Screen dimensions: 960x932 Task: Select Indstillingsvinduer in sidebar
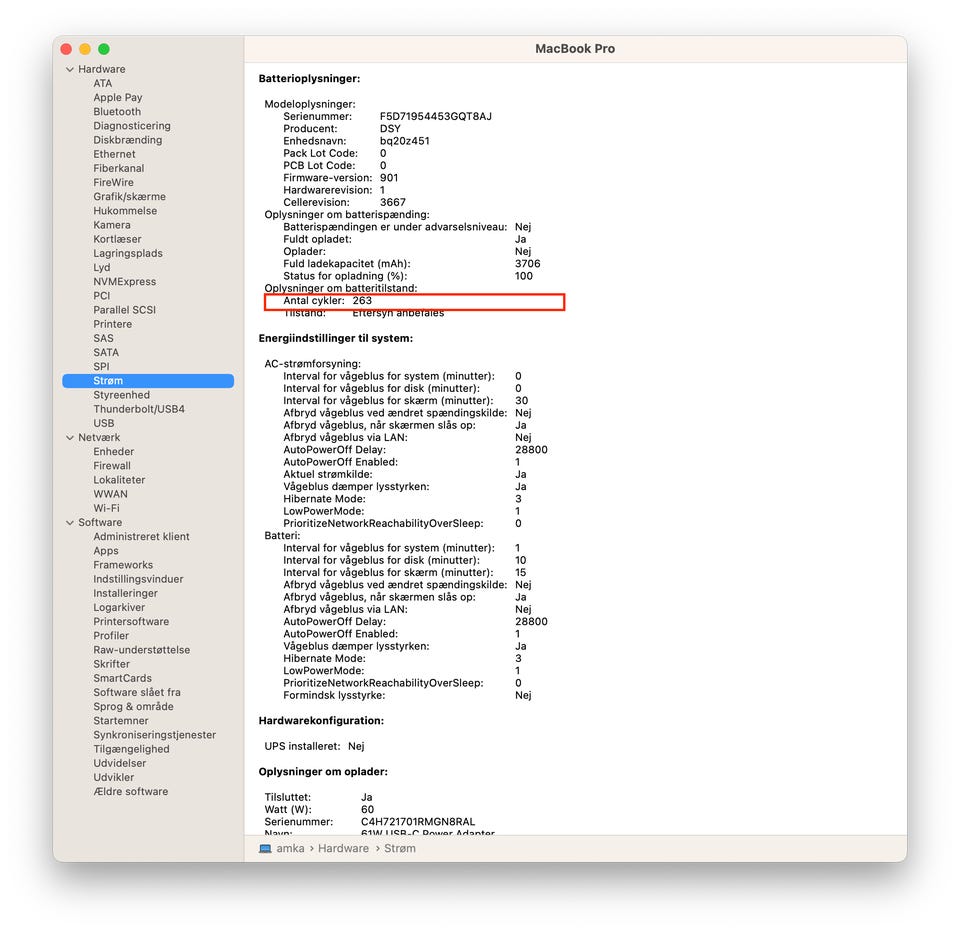point(138,579)
